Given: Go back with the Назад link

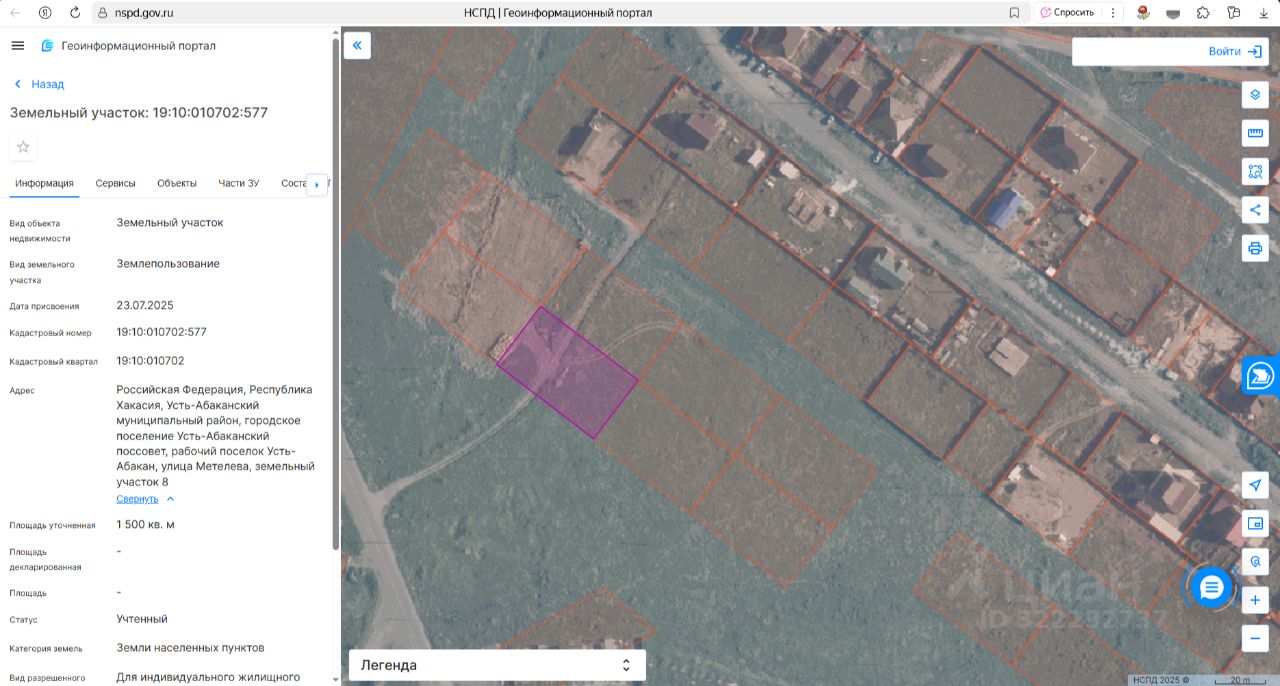Looking at the screenshot, I should (x=39, y=84).
